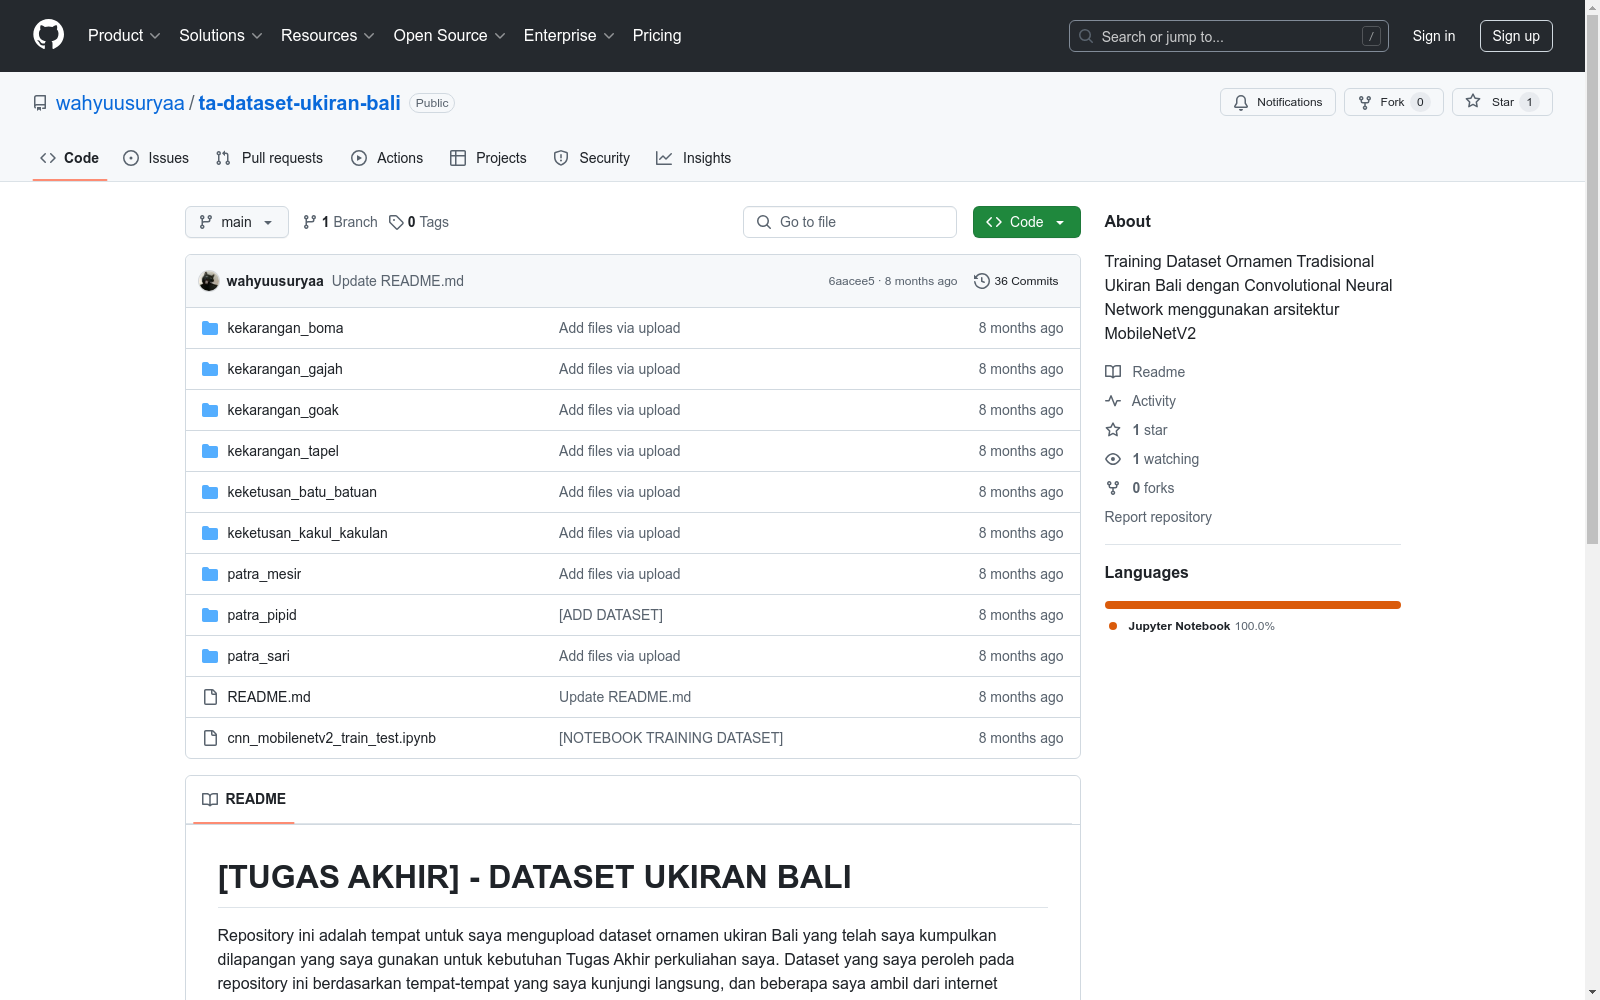The width and height of the screenshot is (1600, 1000).
Task: Click the book icon in README header
Action: click(210, 799)
